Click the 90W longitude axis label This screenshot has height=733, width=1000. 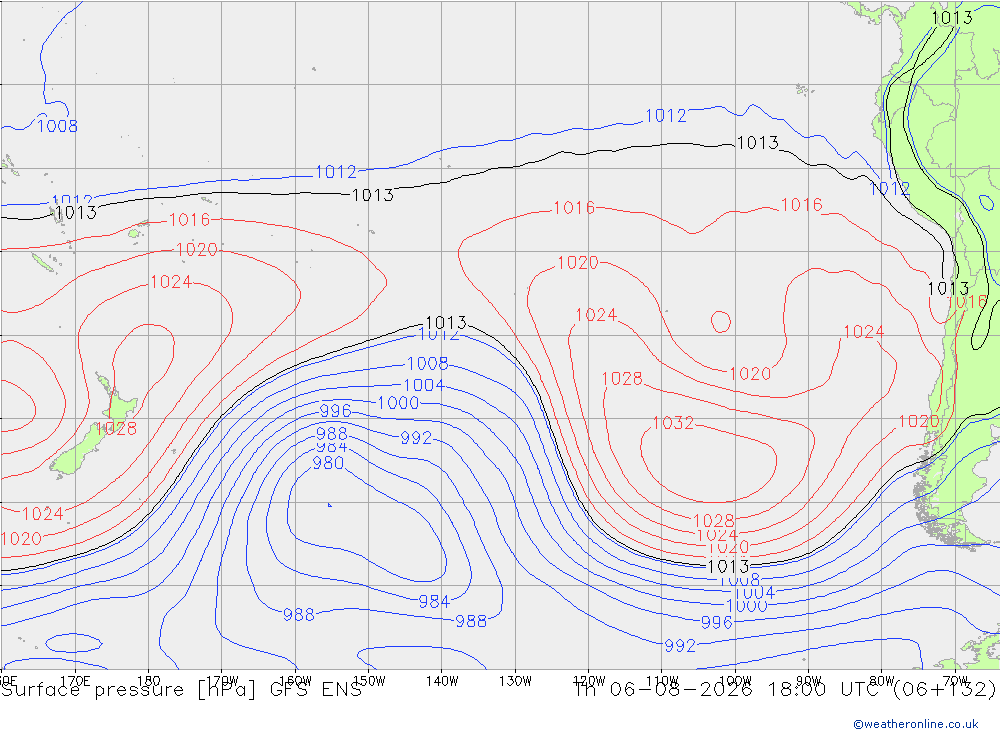(x=809, y=681)
